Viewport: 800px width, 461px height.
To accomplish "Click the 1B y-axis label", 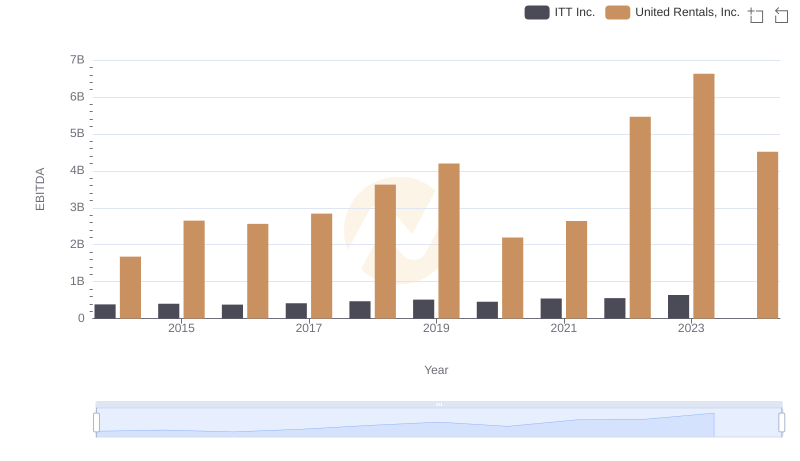I will (77, 281).
